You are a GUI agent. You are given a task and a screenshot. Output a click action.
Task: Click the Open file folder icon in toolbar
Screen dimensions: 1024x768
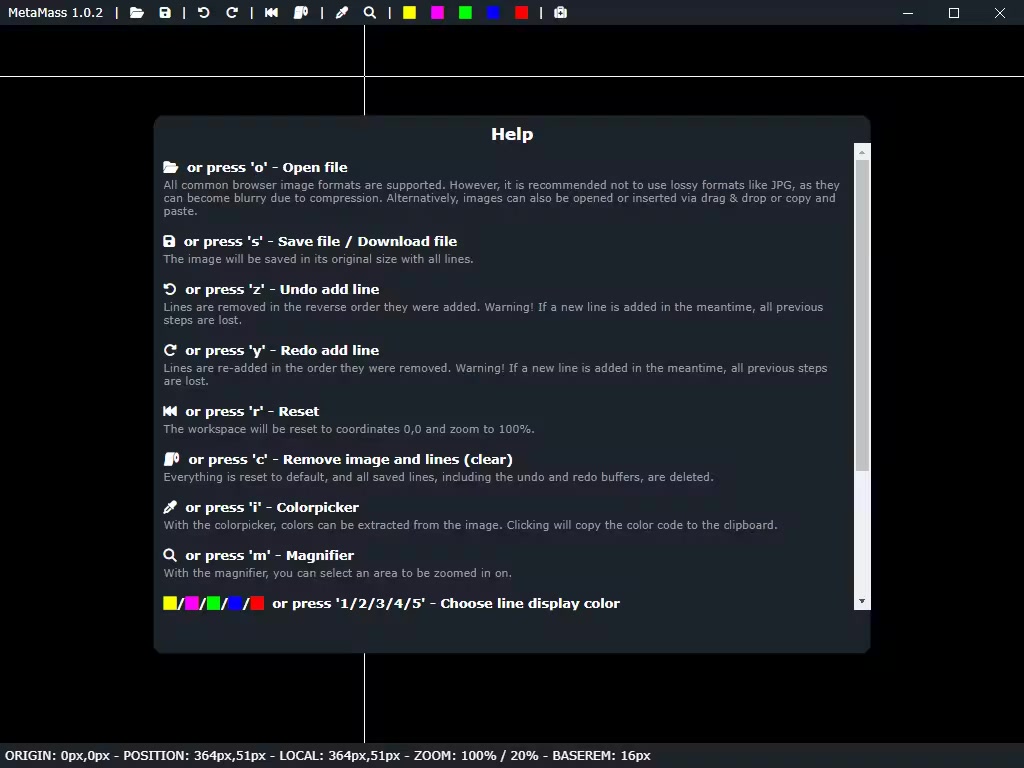[x=137, y=13]
